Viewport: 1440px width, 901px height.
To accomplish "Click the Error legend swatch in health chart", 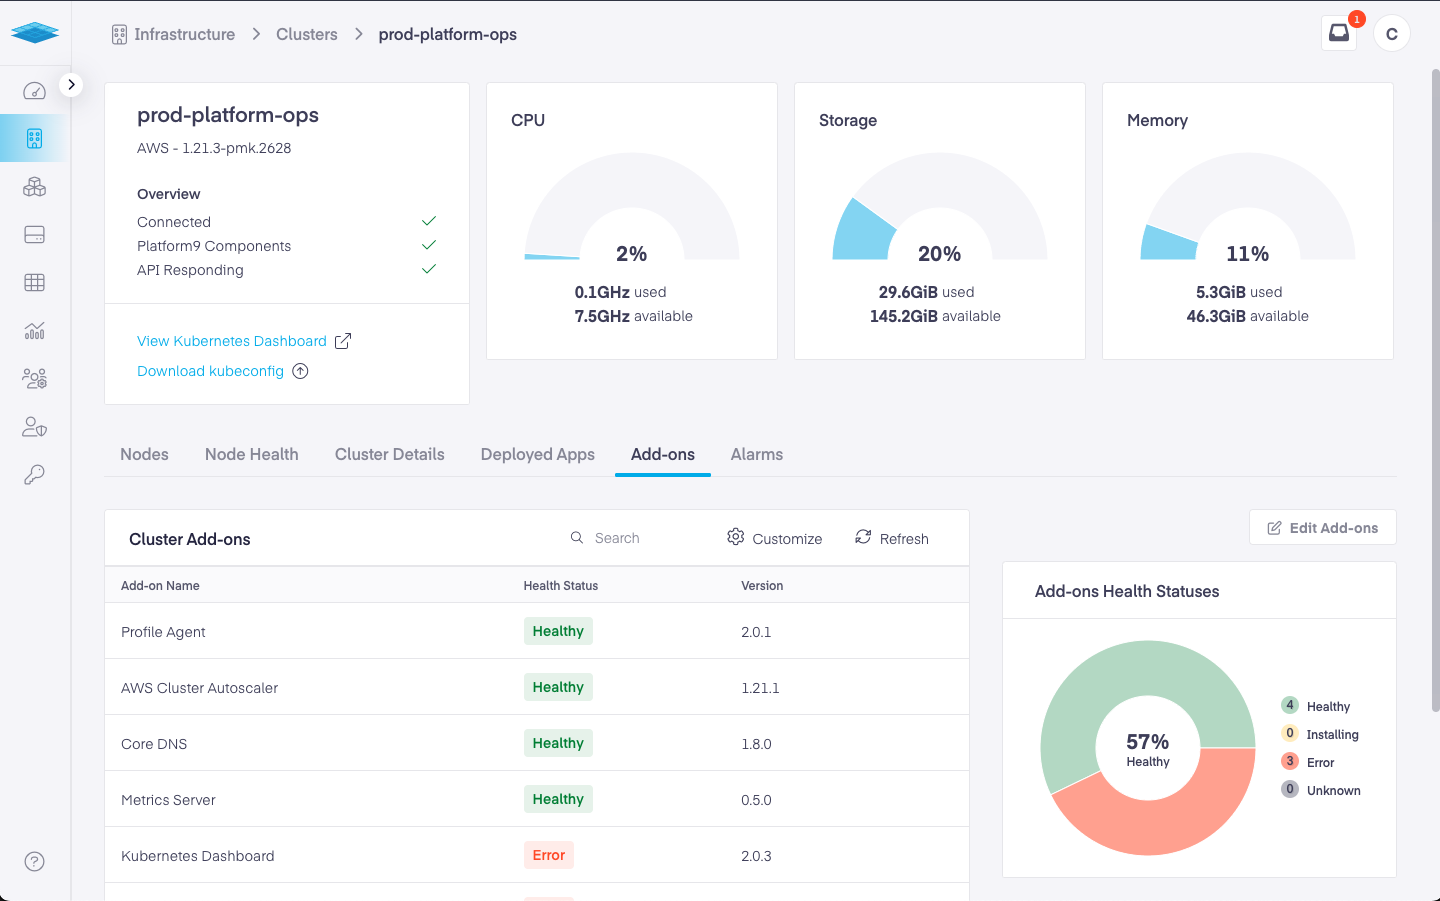I will click(x=1290, y=762).
